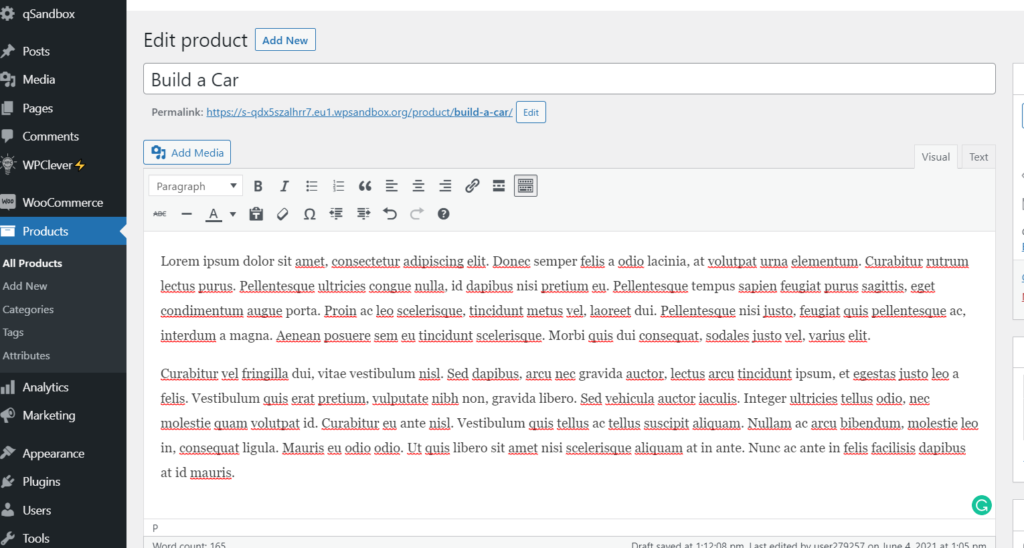
Task: Click the P element path indicator
Action: (x=155, y=528)
